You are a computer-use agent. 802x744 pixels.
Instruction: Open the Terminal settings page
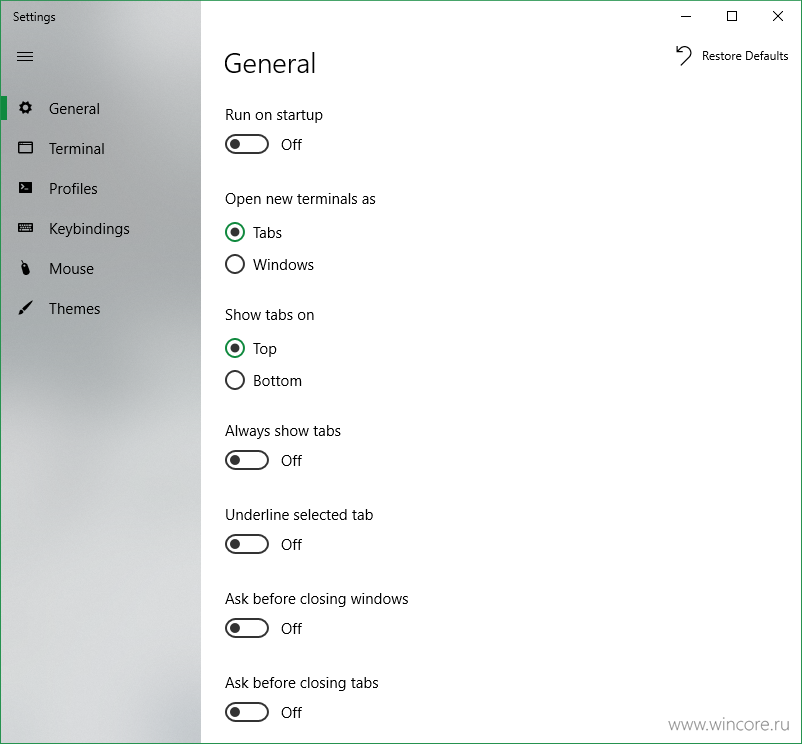pyautogui.click(x=77, y=148)
